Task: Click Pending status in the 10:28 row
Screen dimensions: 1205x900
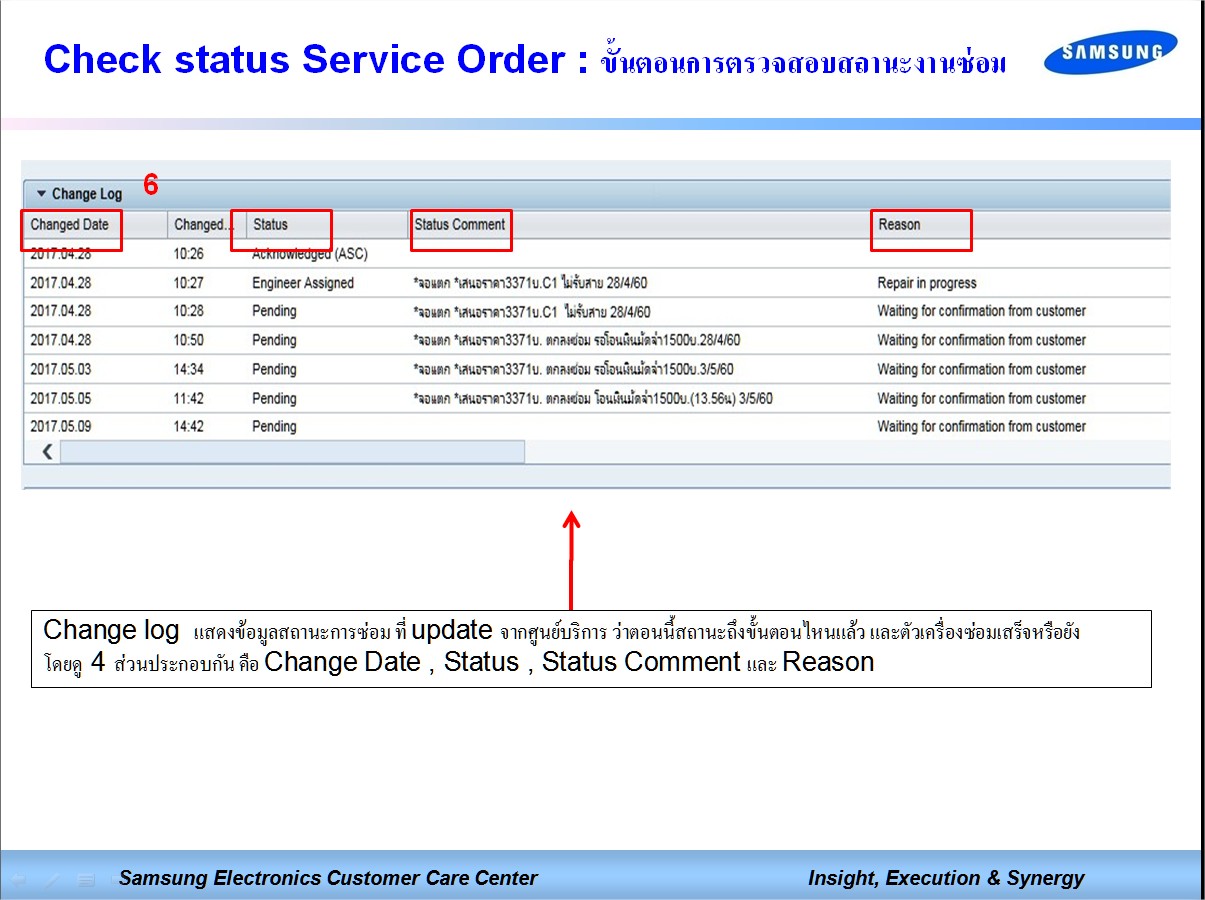Action: coord(274,311)
